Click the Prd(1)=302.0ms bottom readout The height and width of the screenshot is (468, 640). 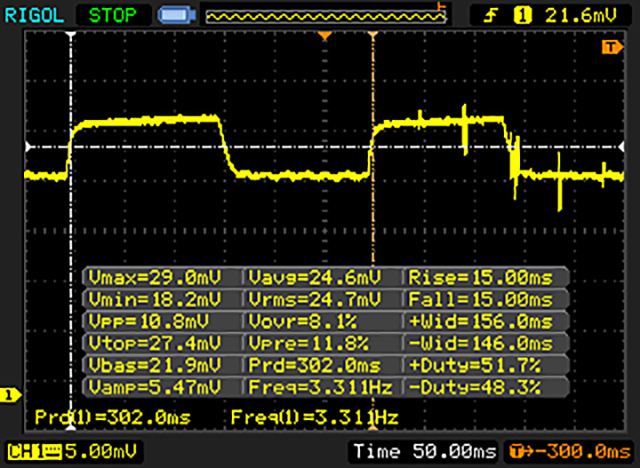click(113, 417)
